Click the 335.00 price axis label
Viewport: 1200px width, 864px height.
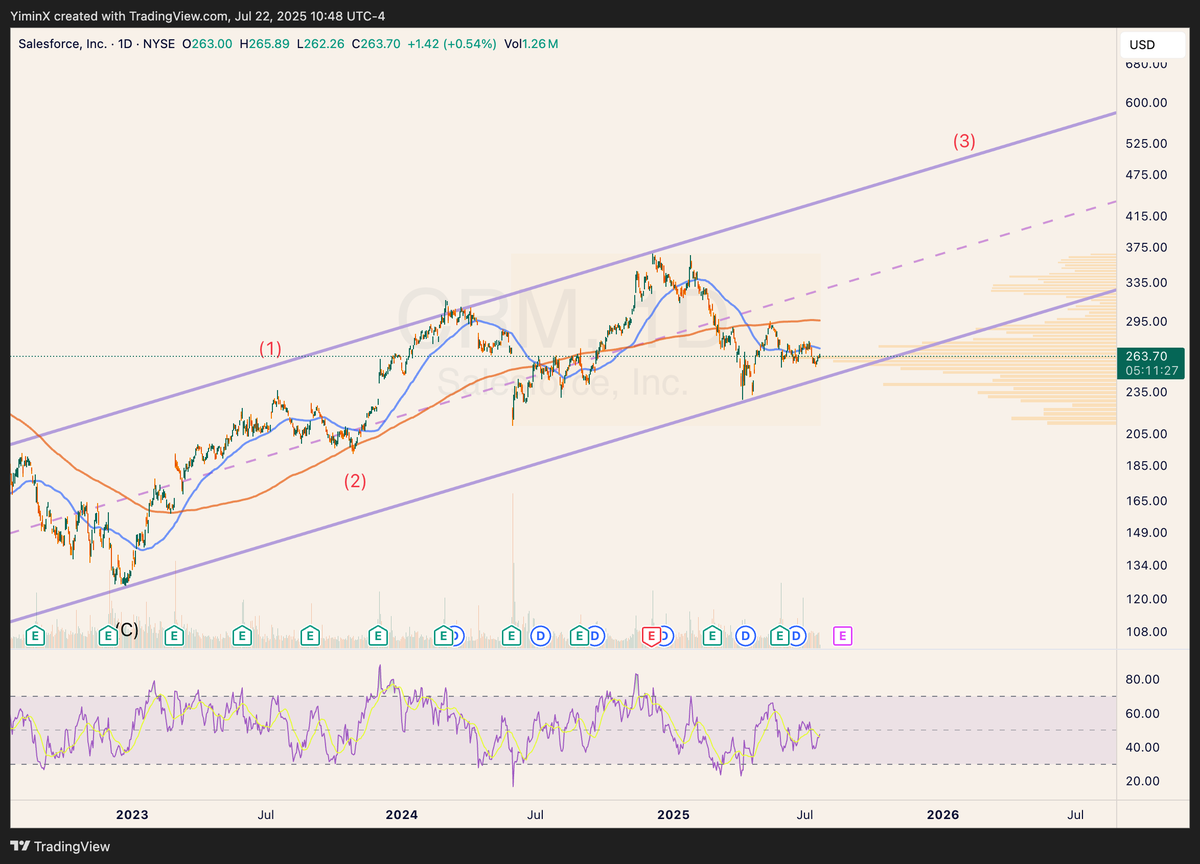tap(1145, 282)
